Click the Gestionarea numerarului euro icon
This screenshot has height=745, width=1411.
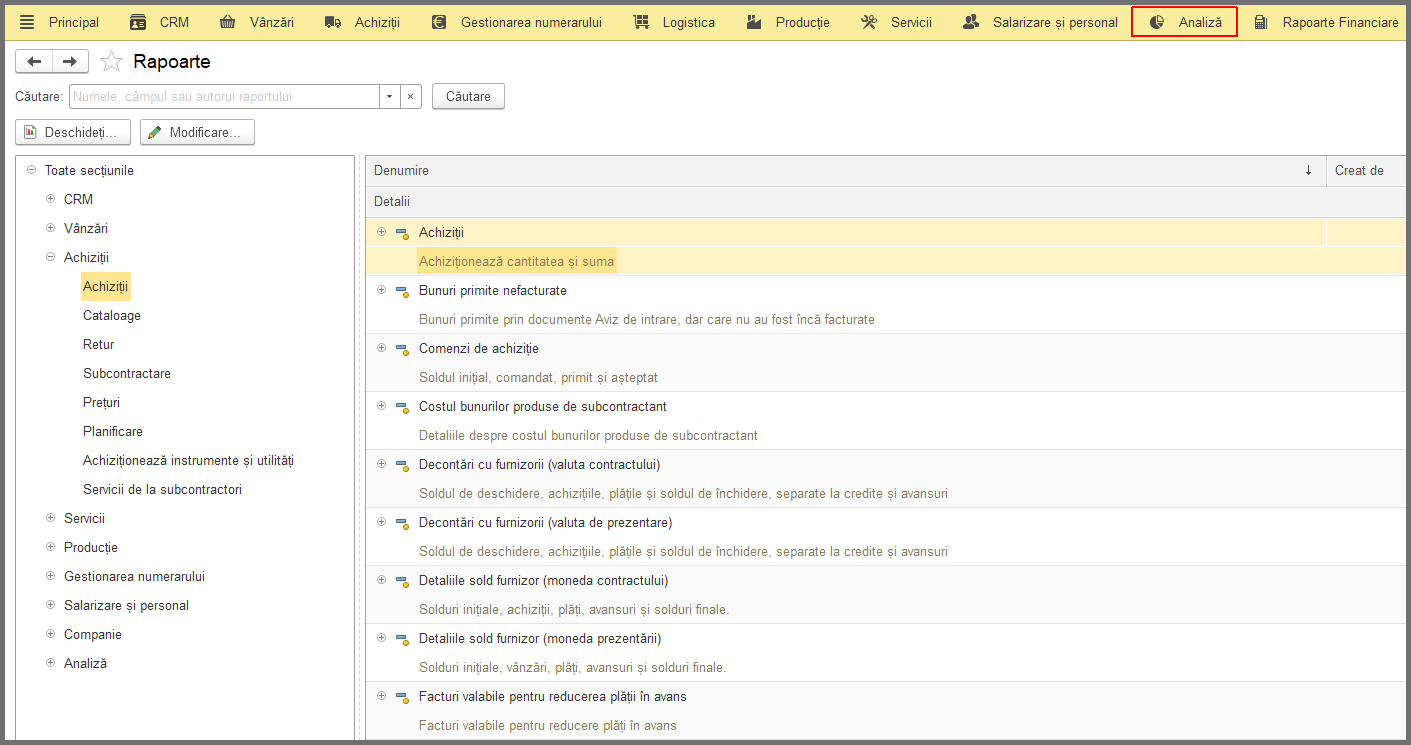[439, 22]
